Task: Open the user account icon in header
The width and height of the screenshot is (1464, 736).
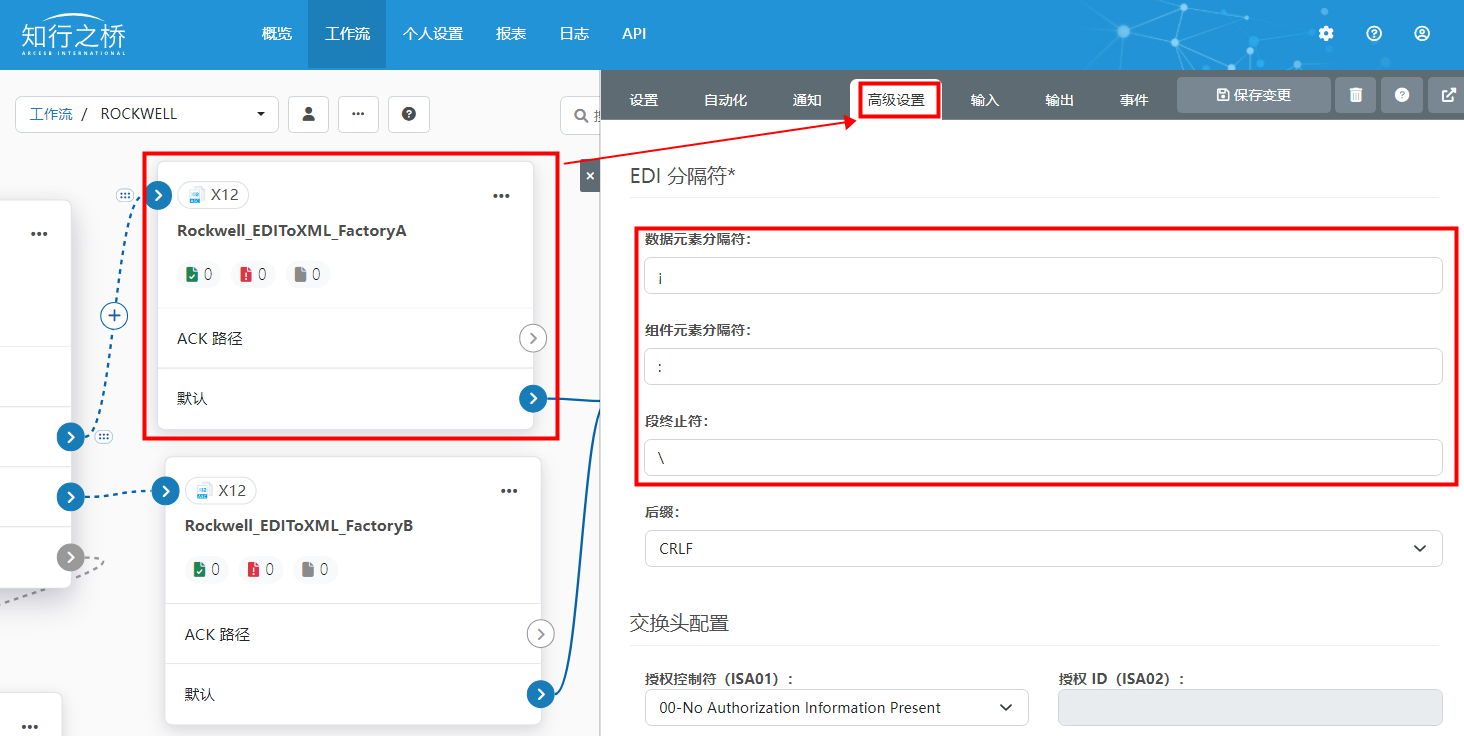Action: (1422, 34)
